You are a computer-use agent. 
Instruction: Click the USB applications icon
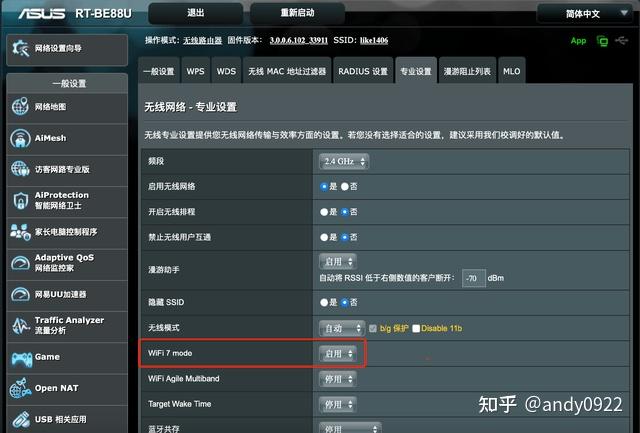click(x=20, y=420)
